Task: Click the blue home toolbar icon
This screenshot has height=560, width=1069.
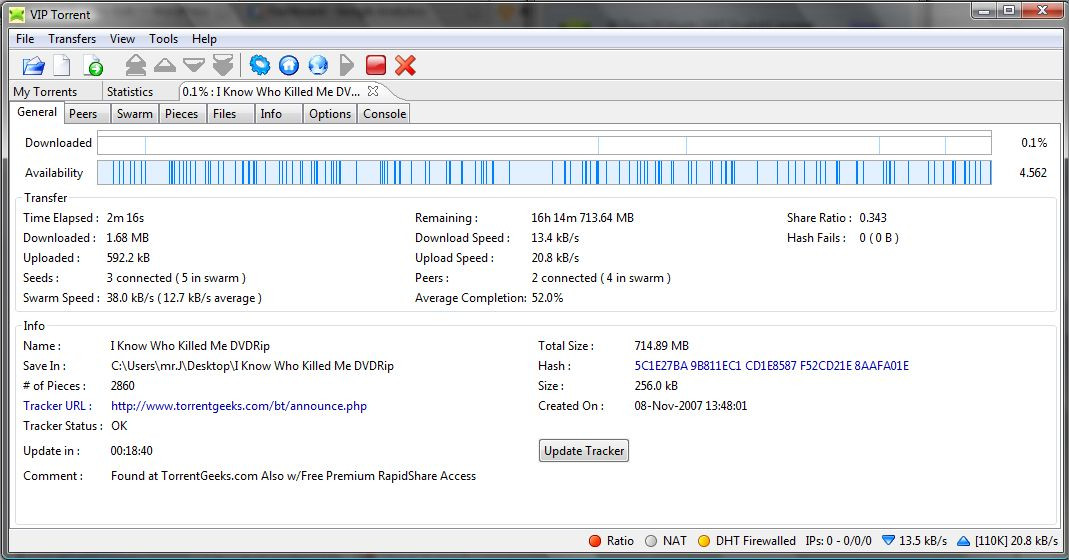Action: 289,65
